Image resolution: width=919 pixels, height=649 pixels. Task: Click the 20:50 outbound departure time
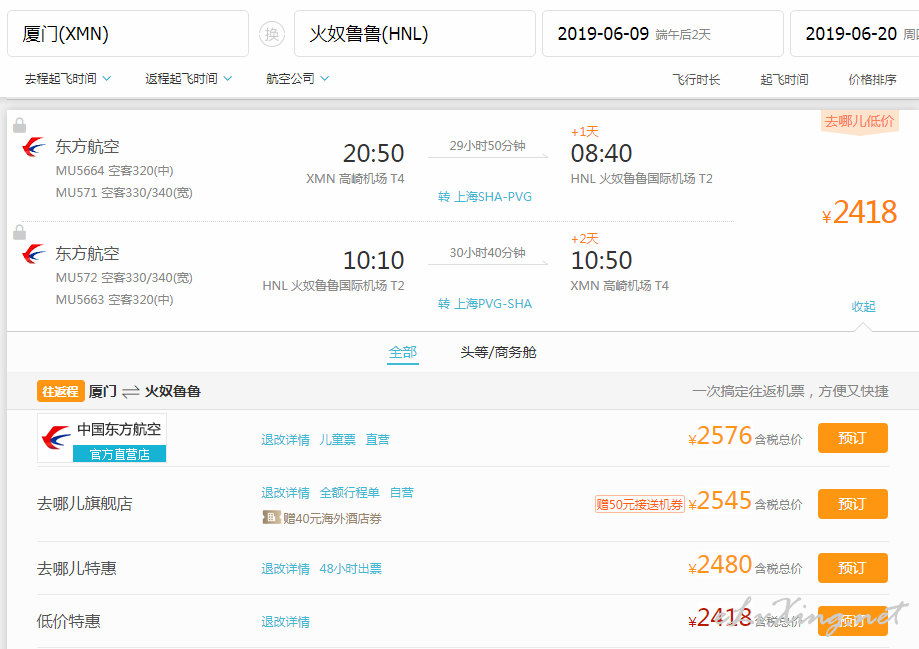pyautogui.click(x=373, y=154)
